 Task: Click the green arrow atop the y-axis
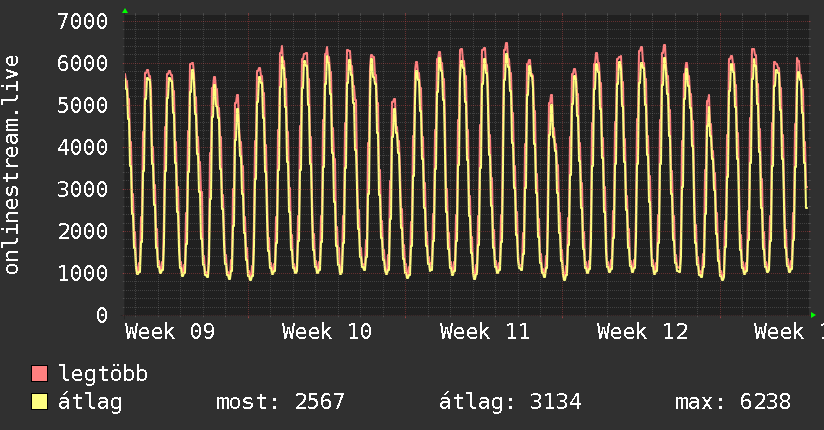pyautogui.click(x=125, y=11)
